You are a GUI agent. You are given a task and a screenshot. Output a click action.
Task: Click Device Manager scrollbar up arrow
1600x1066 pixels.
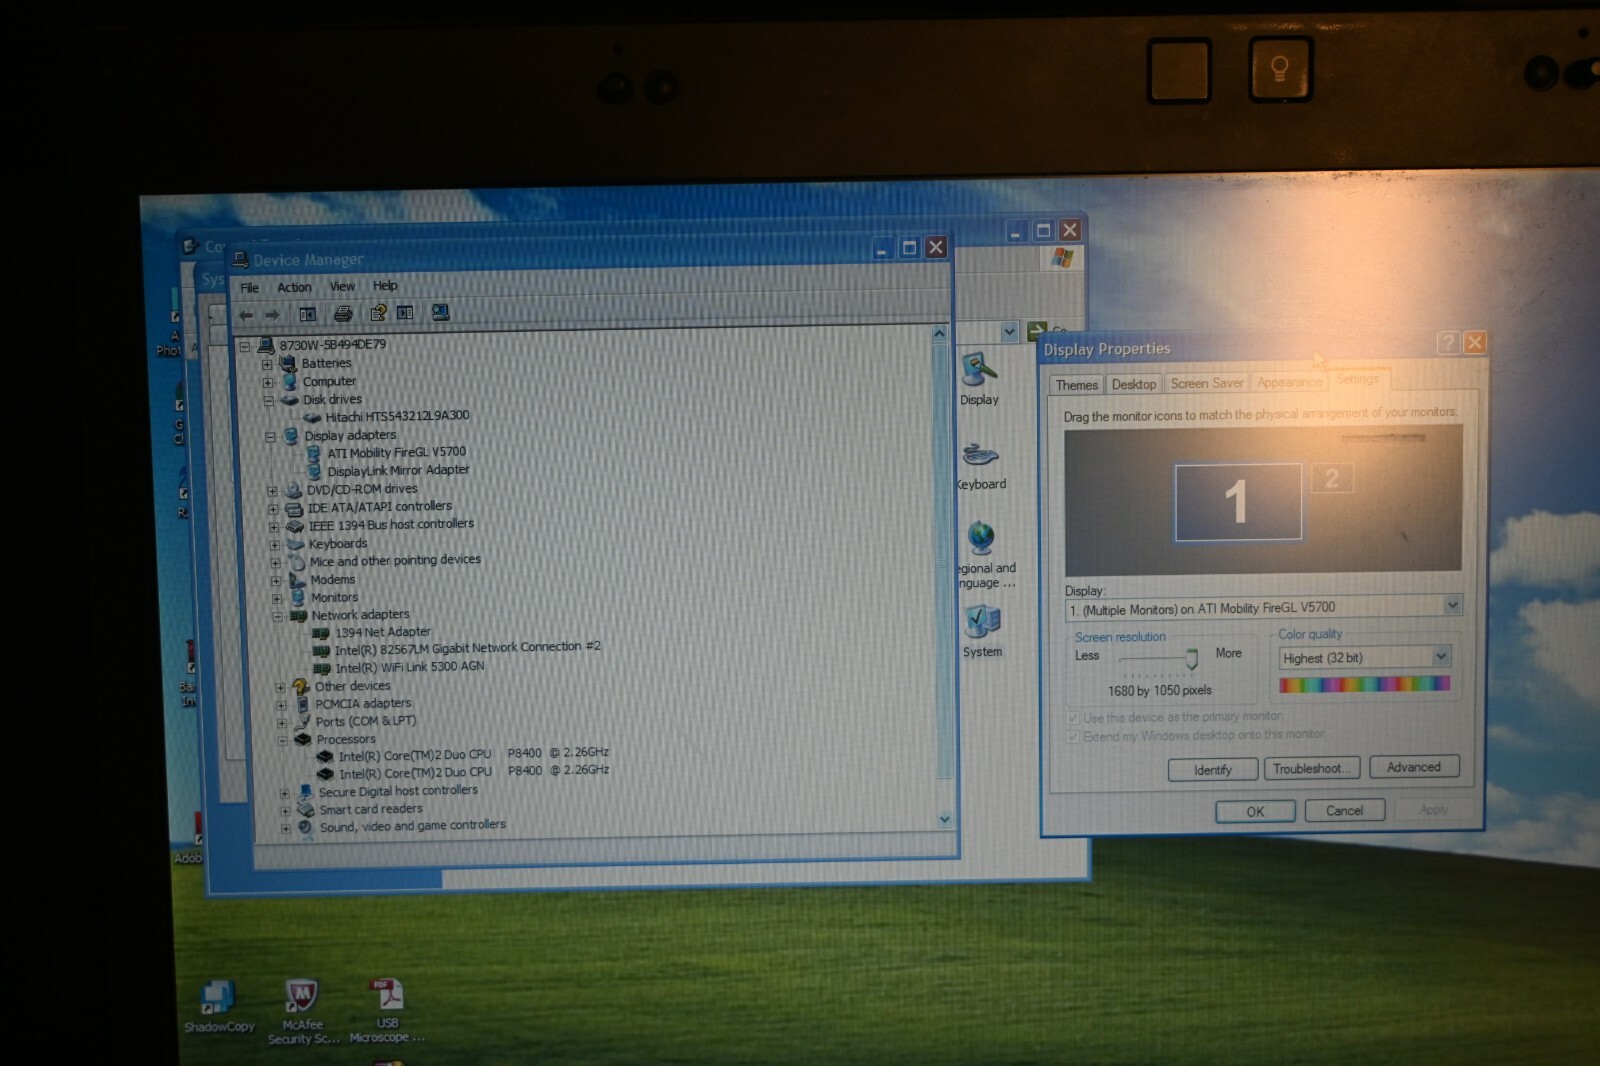[939, 333]
